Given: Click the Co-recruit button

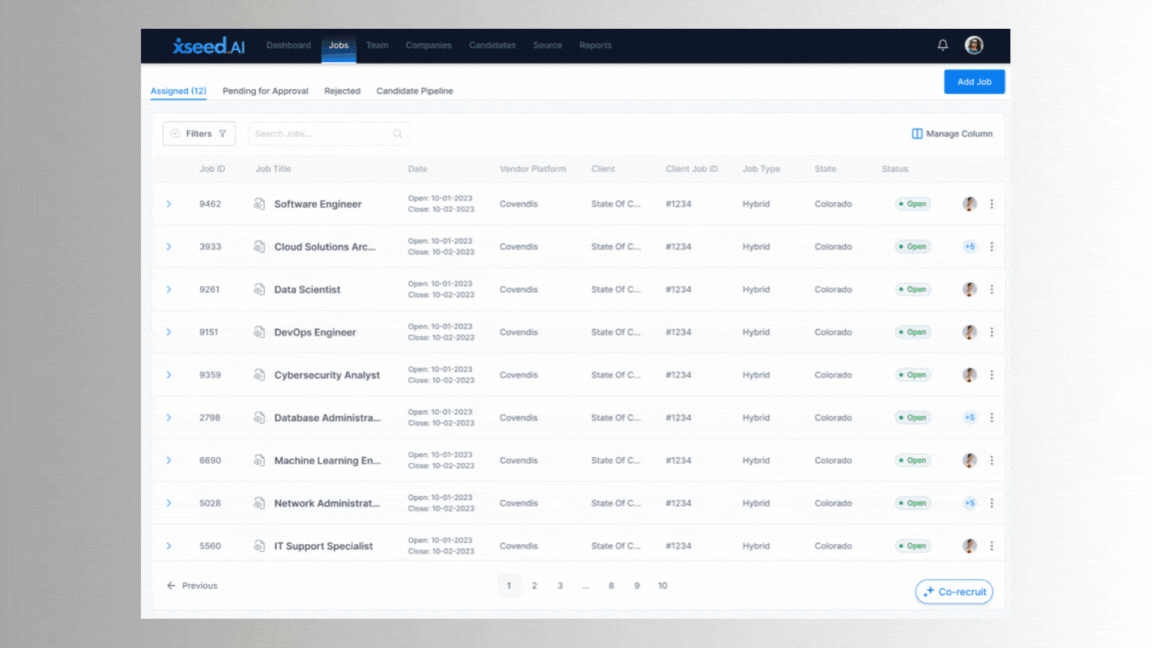Looking at the screenshot, I should click(x=954, y=591).
